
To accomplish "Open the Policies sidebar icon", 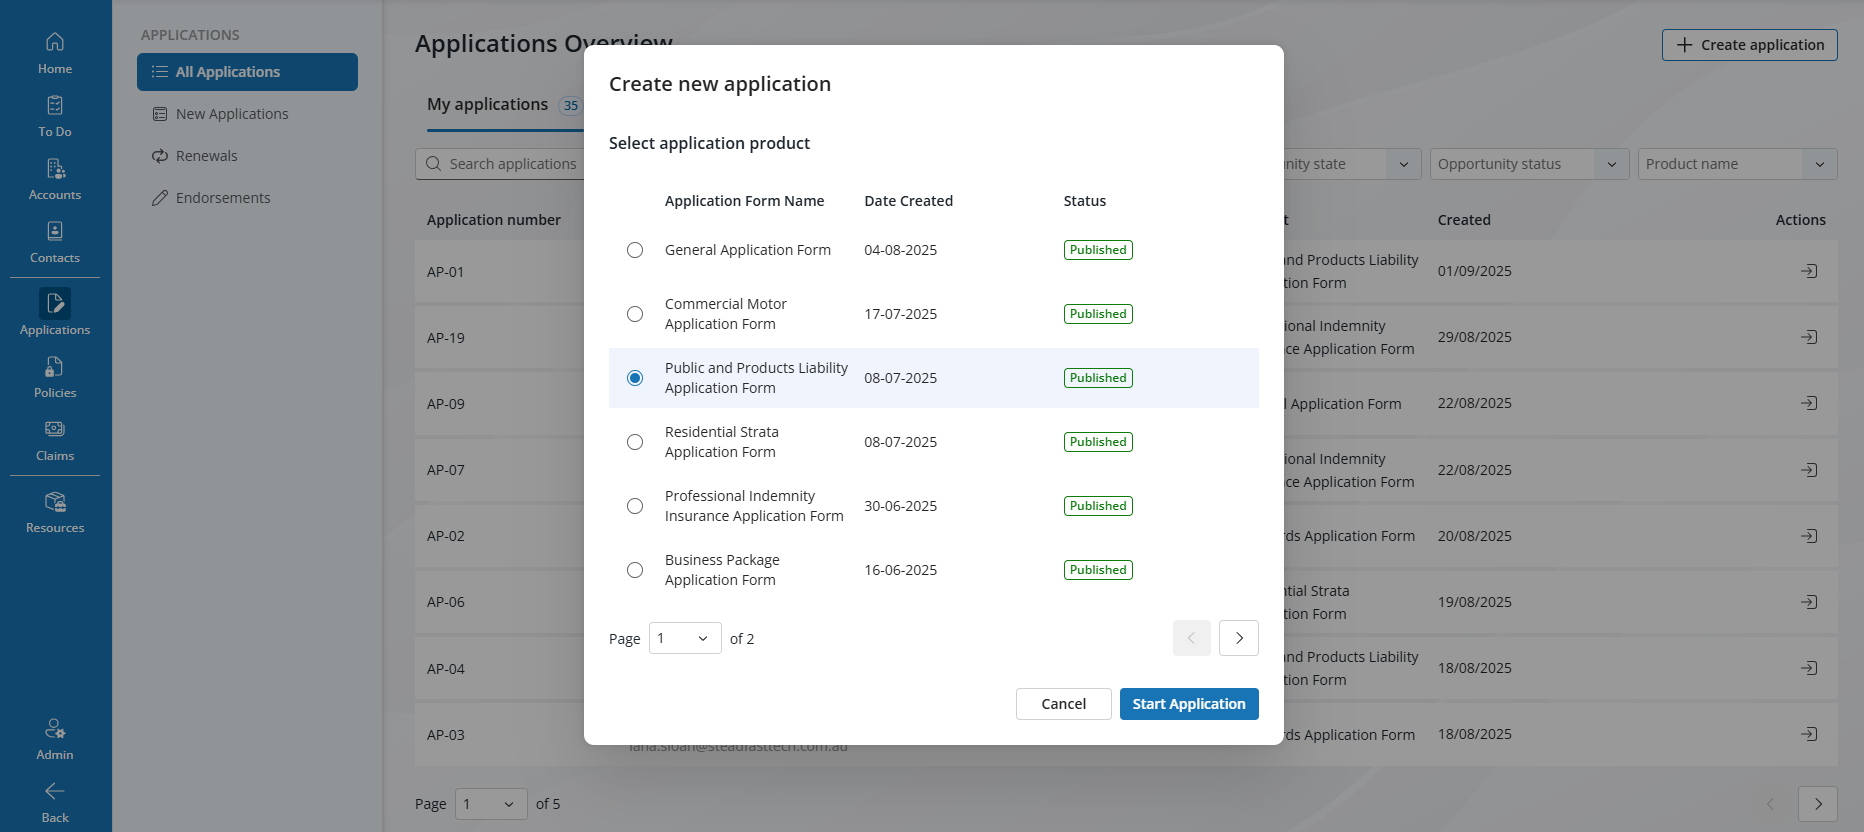I will [55, 367].
